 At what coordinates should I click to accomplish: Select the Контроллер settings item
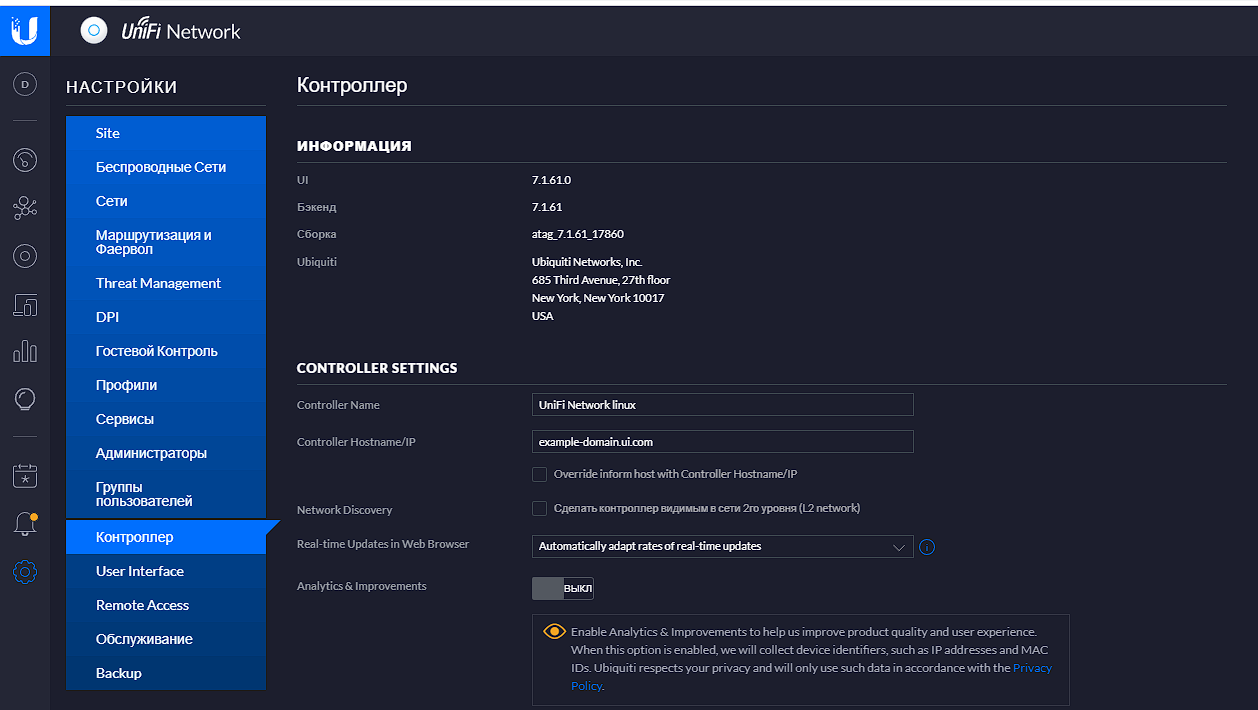pos(166,537)
